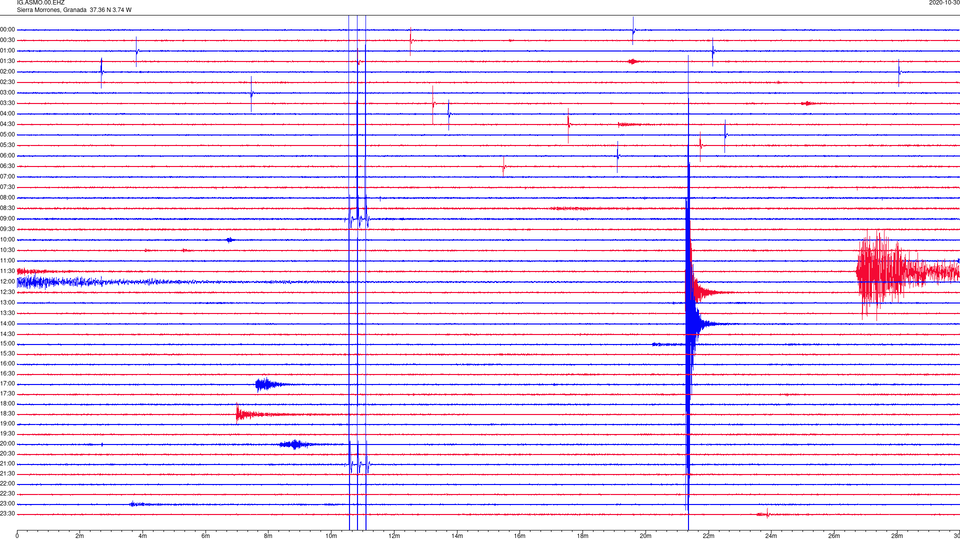The width and height of the screenshot is (960, 540).
Task: Click the 14m axis tick label
Action: (457, 536)
